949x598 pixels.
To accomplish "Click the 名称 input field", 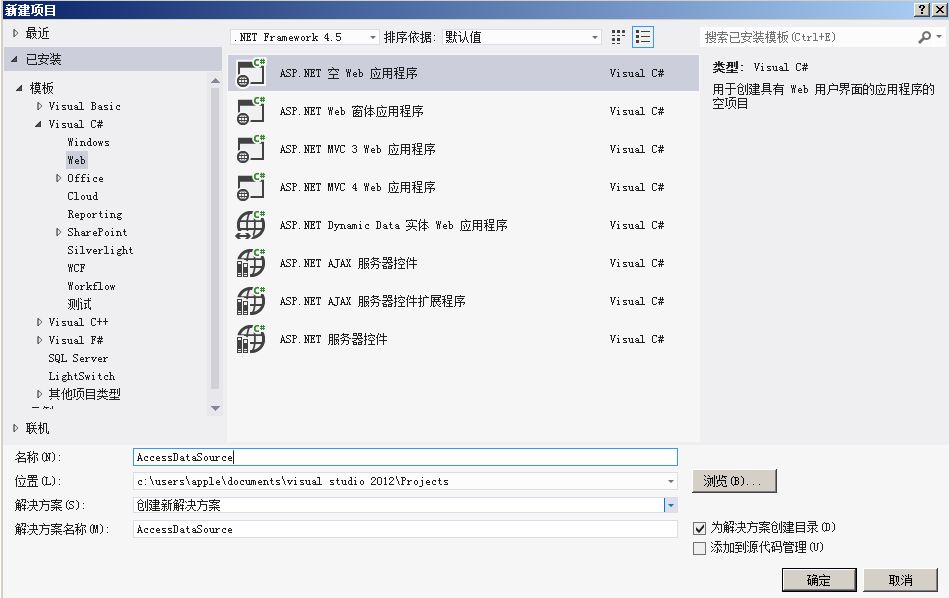I will [x=405, y=457].
